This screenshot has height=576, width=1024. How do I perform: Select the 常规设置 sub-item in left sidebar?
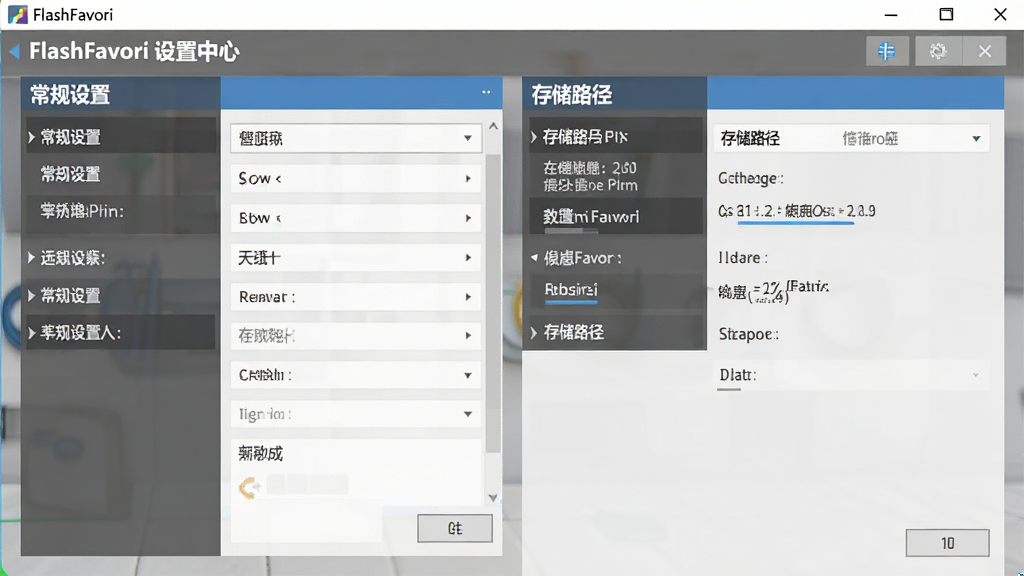pyautogui.click(x=71, y=174)
